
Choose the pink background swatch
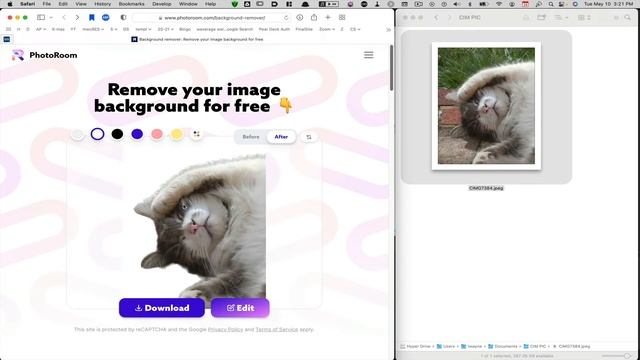(x=157, y=134)
